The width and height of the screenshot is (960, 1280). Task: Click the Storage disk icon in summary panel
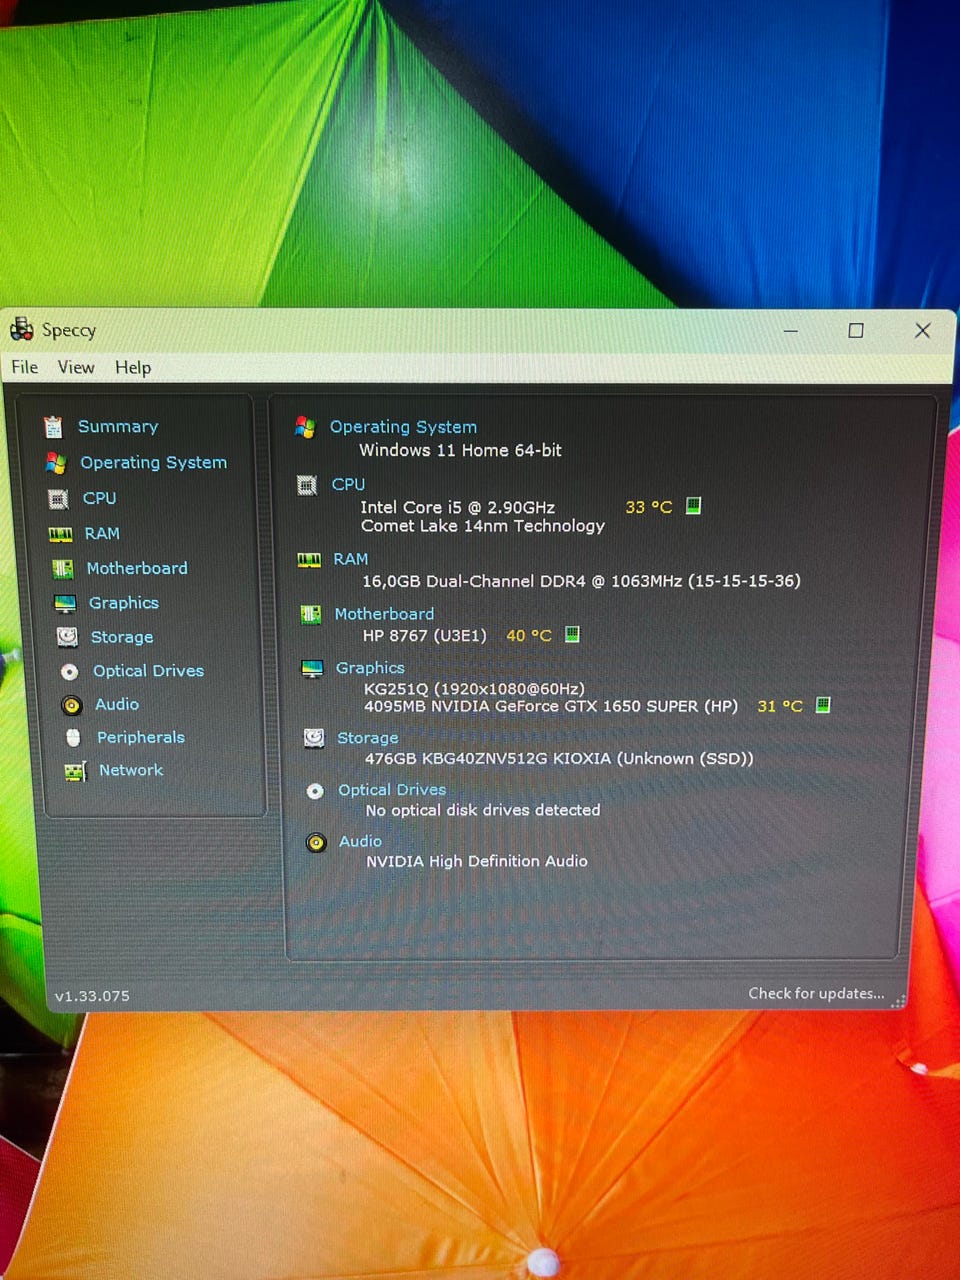(314, 738)
